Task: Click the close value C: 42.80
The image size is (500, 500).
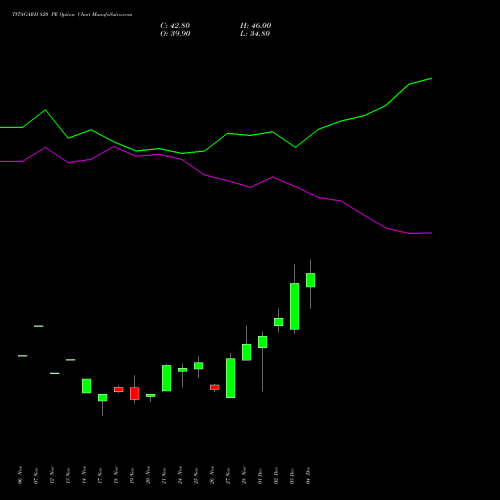Action: coord(175,26)
